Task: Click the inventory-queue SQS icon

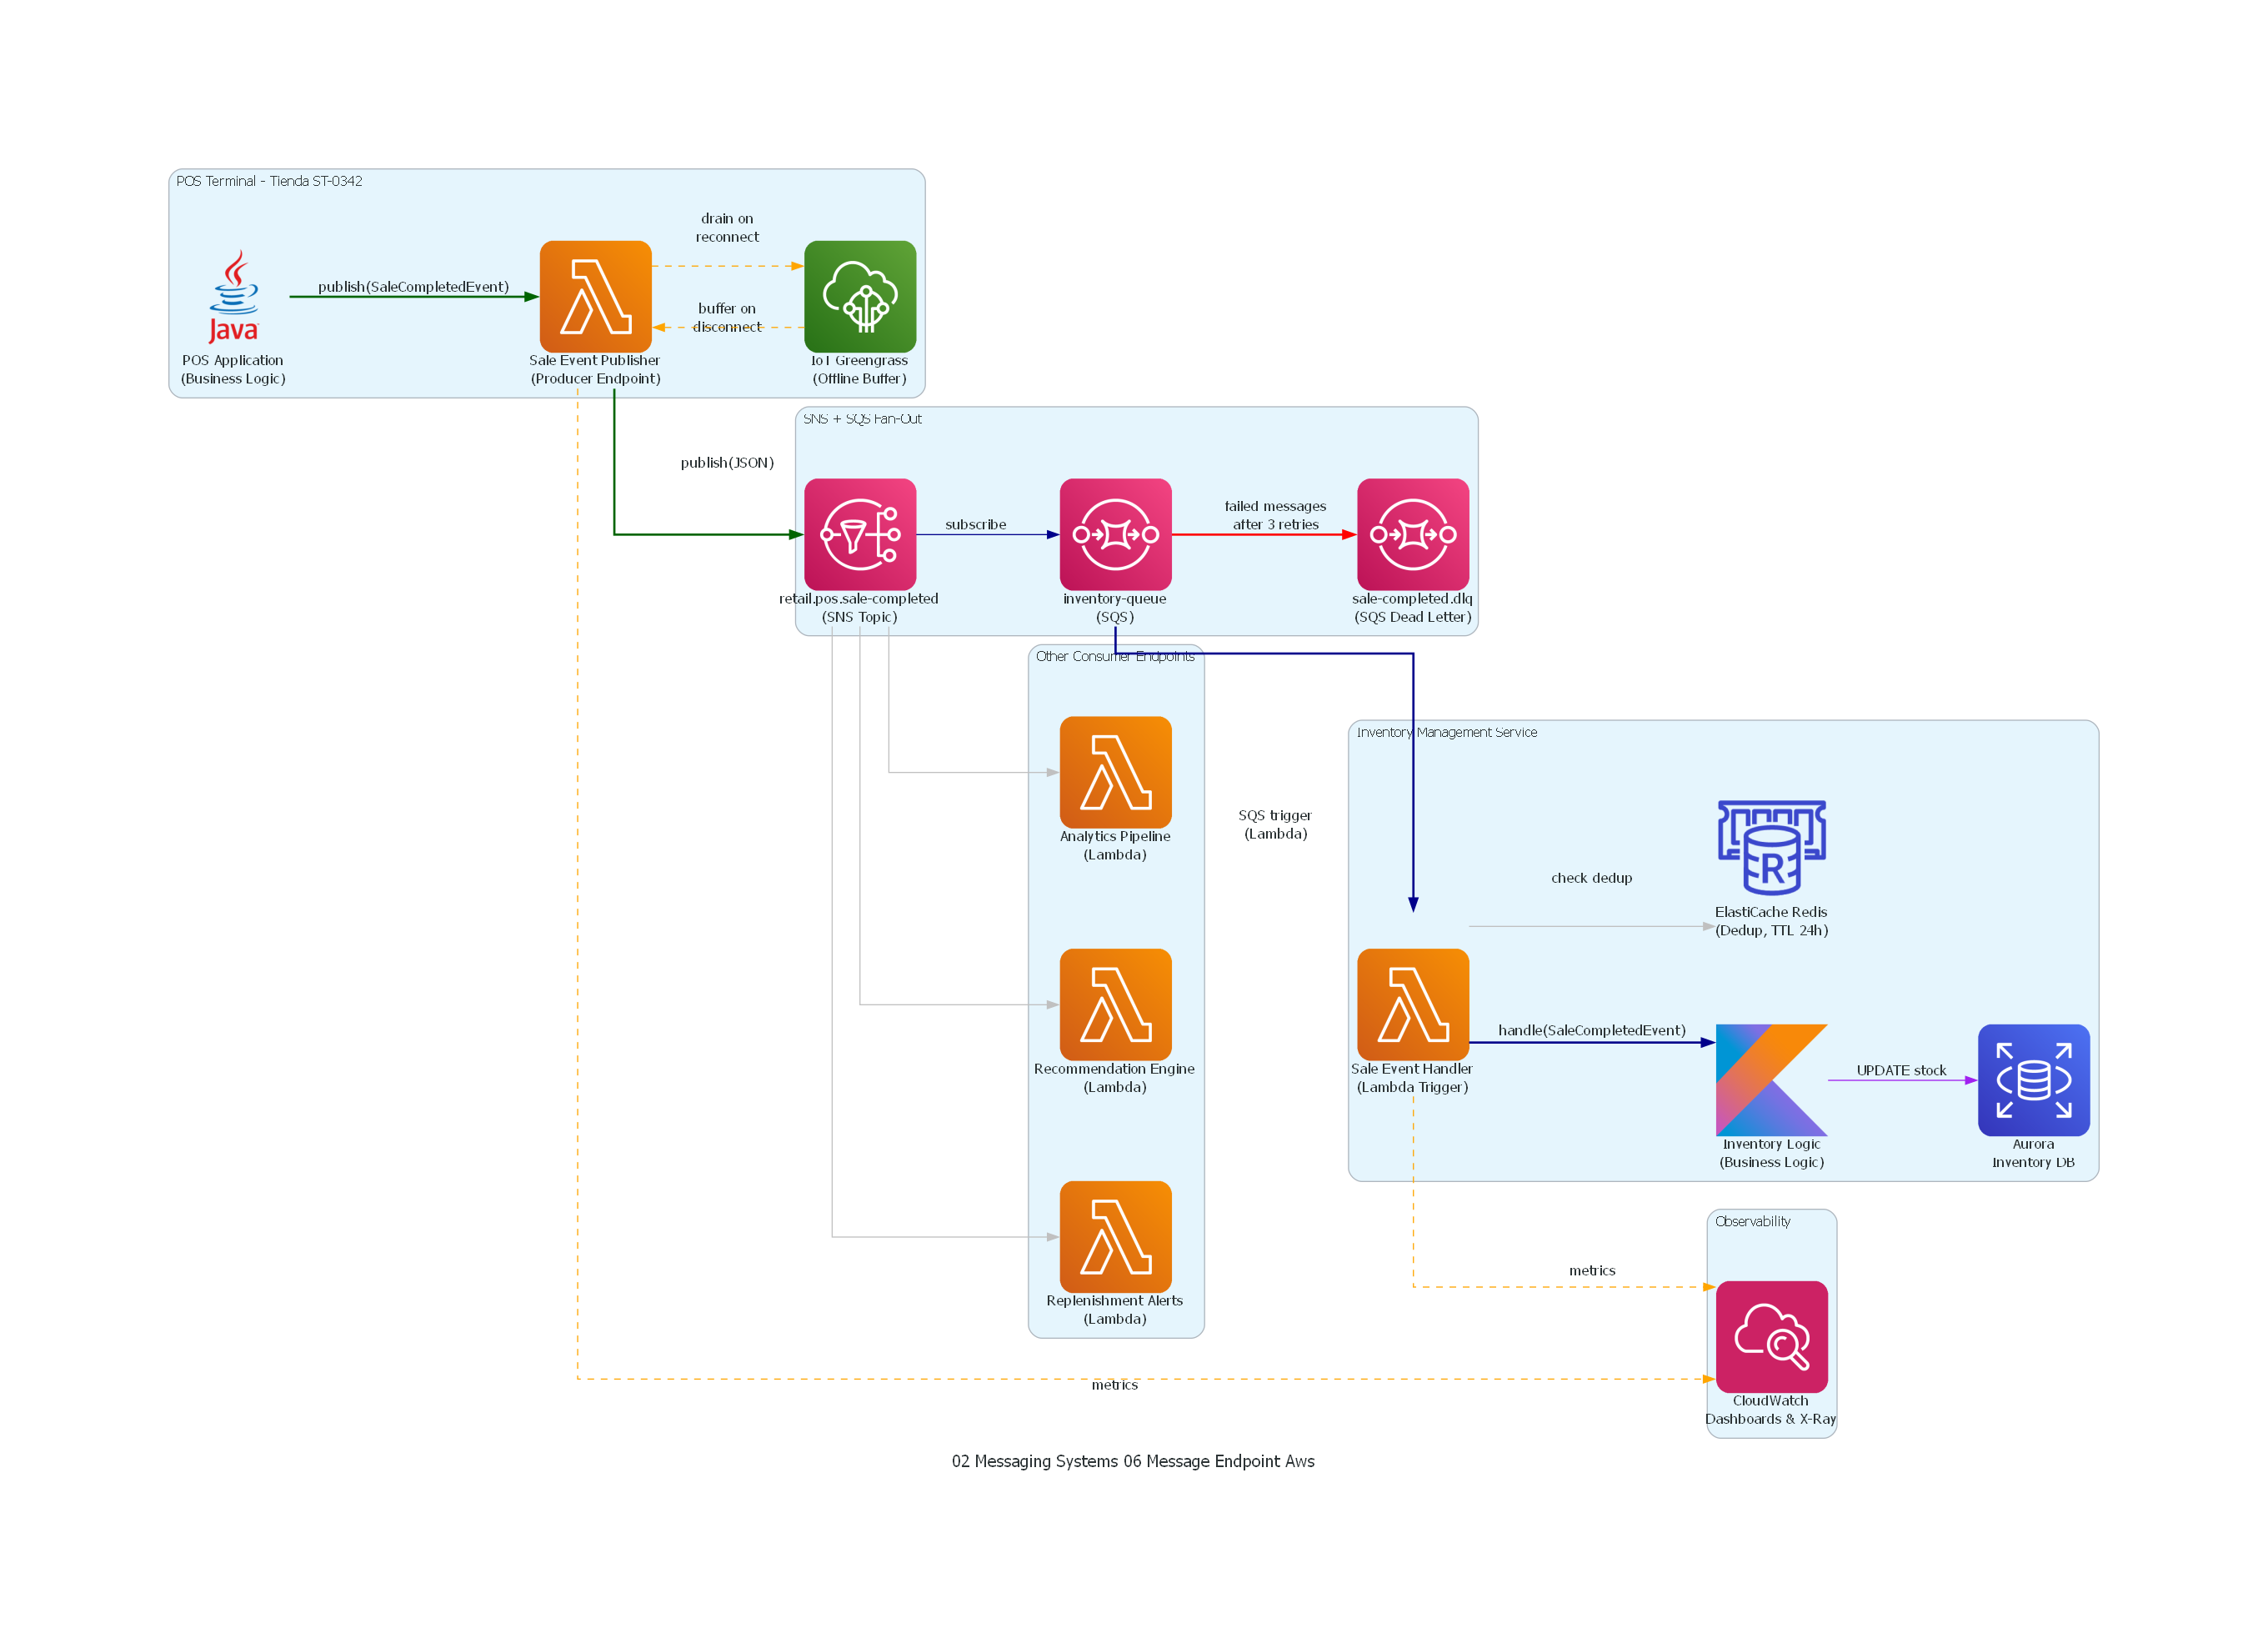Action: coord(1115,534)
